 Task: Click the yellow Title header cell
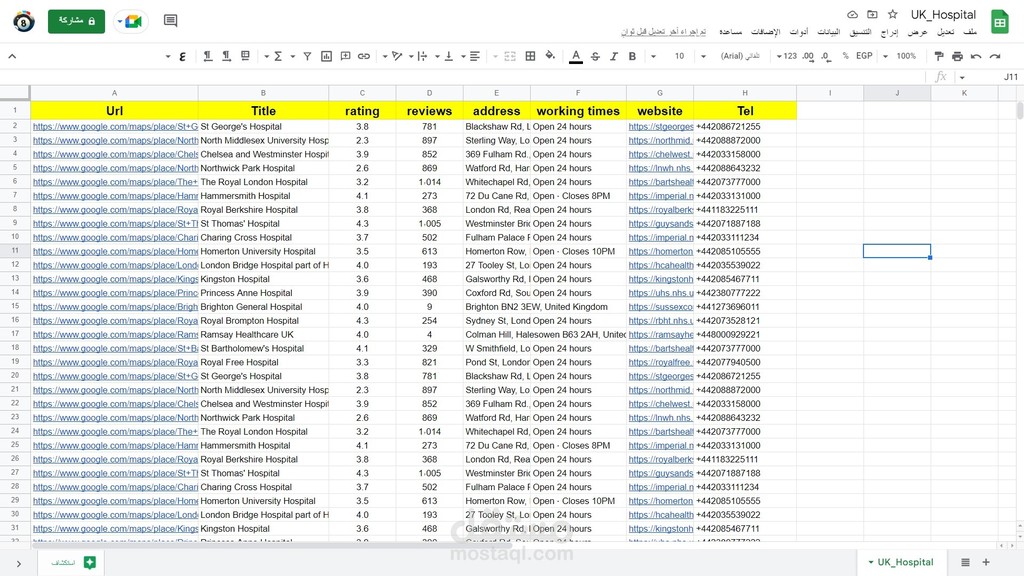pos(263,111)
